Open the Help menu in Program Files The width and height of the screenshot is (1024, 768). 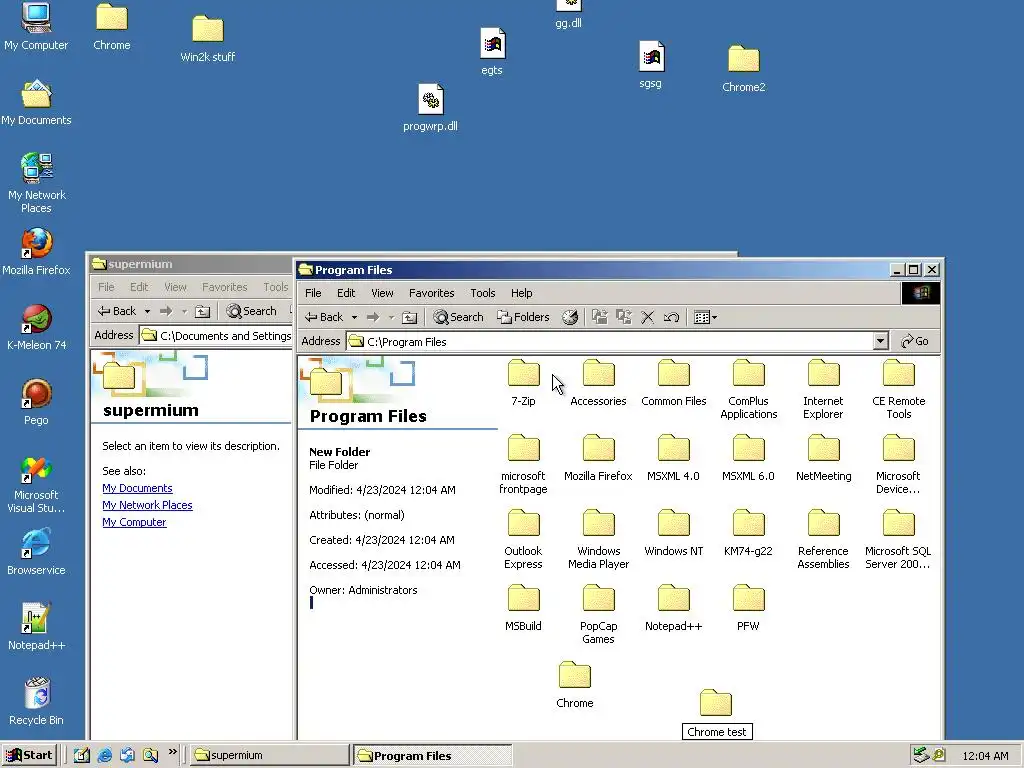click(x=521, y=293)
